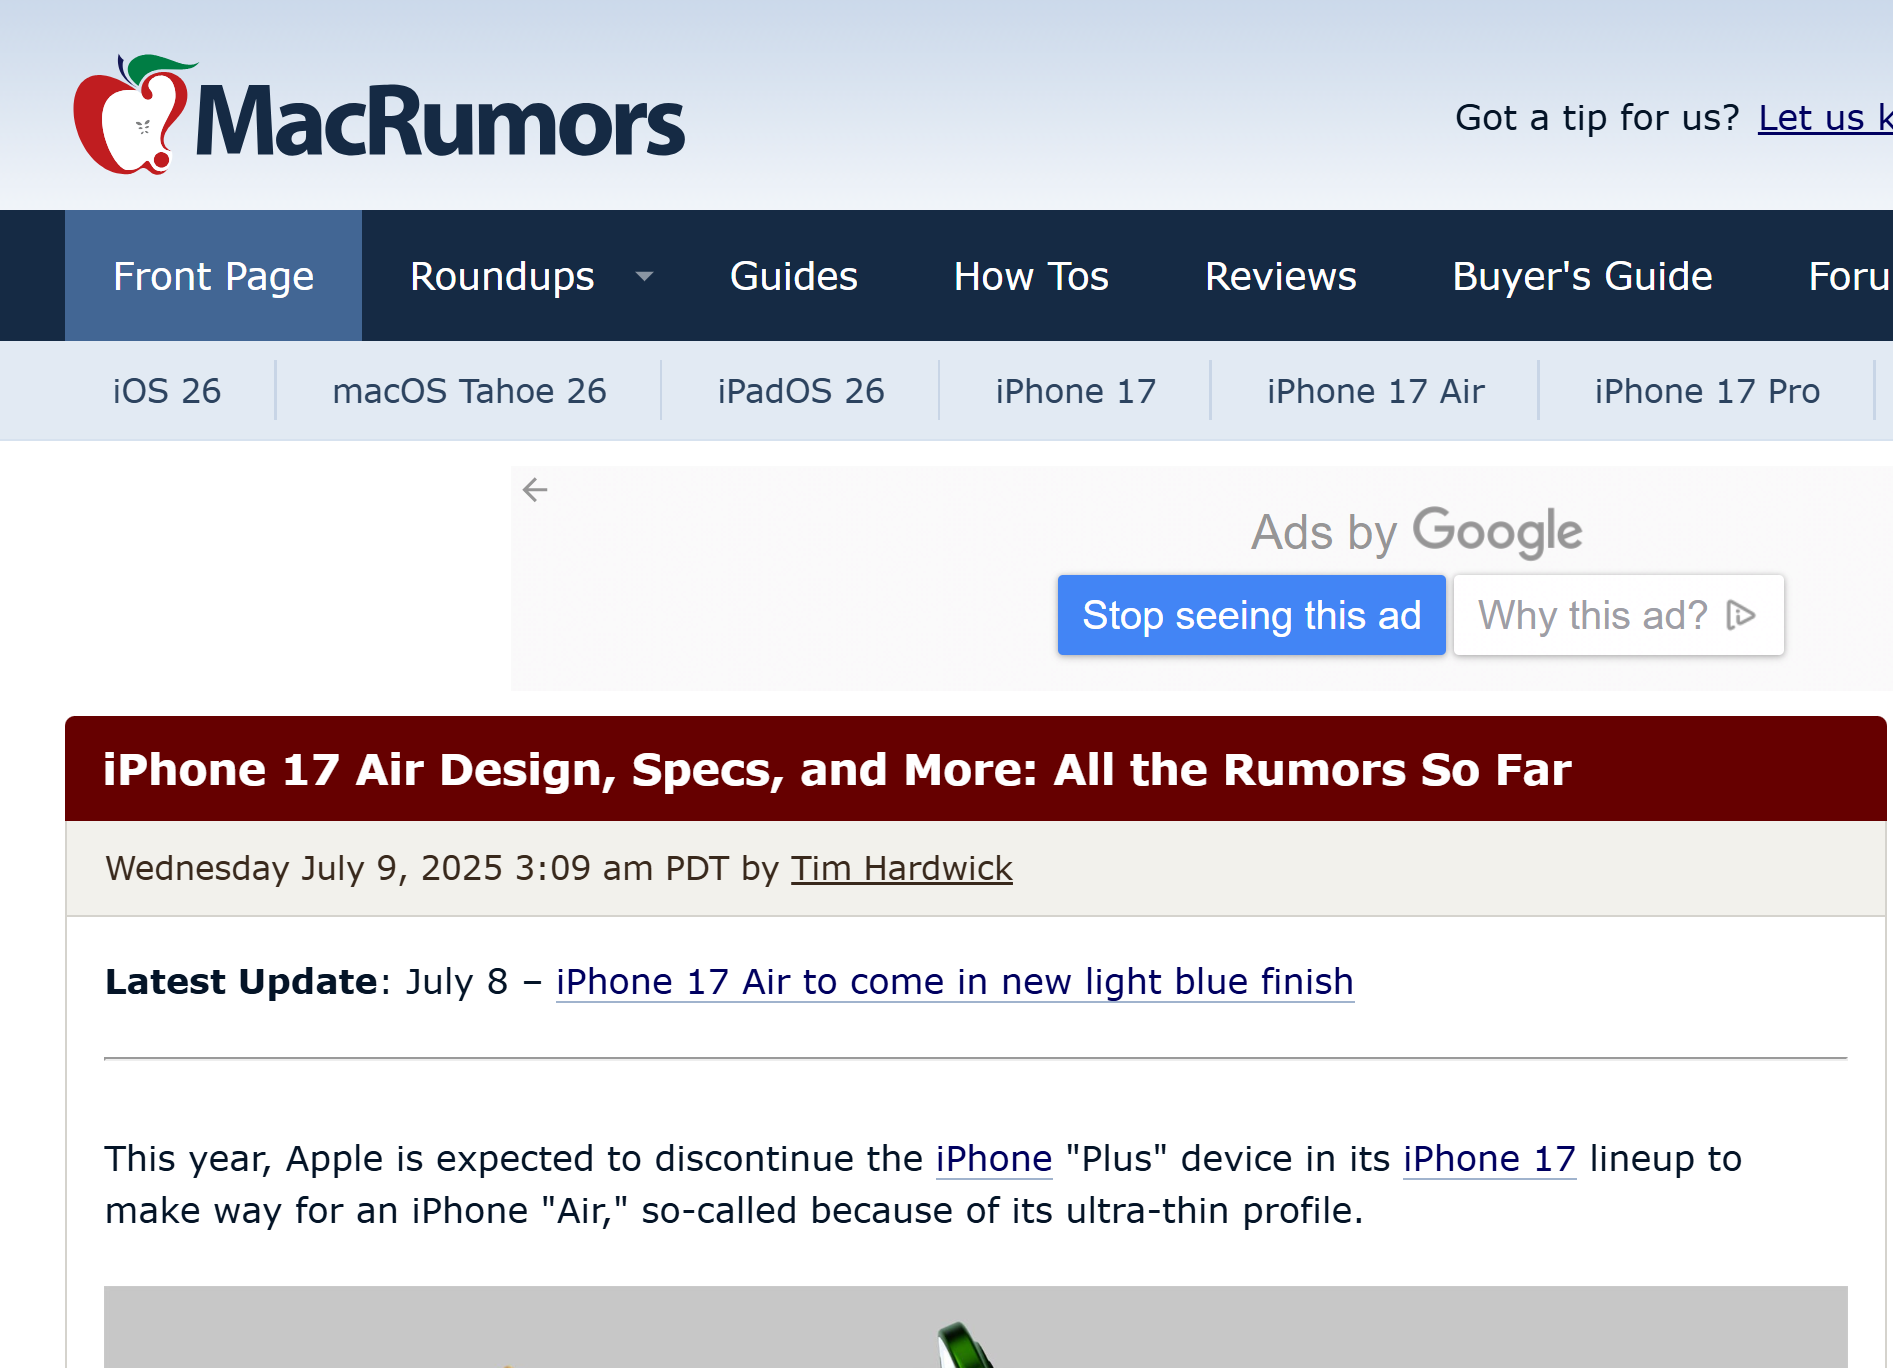Expand the Roundups dropdown arrow
The image size is (1893, 1368).
(x=645, y=276)
